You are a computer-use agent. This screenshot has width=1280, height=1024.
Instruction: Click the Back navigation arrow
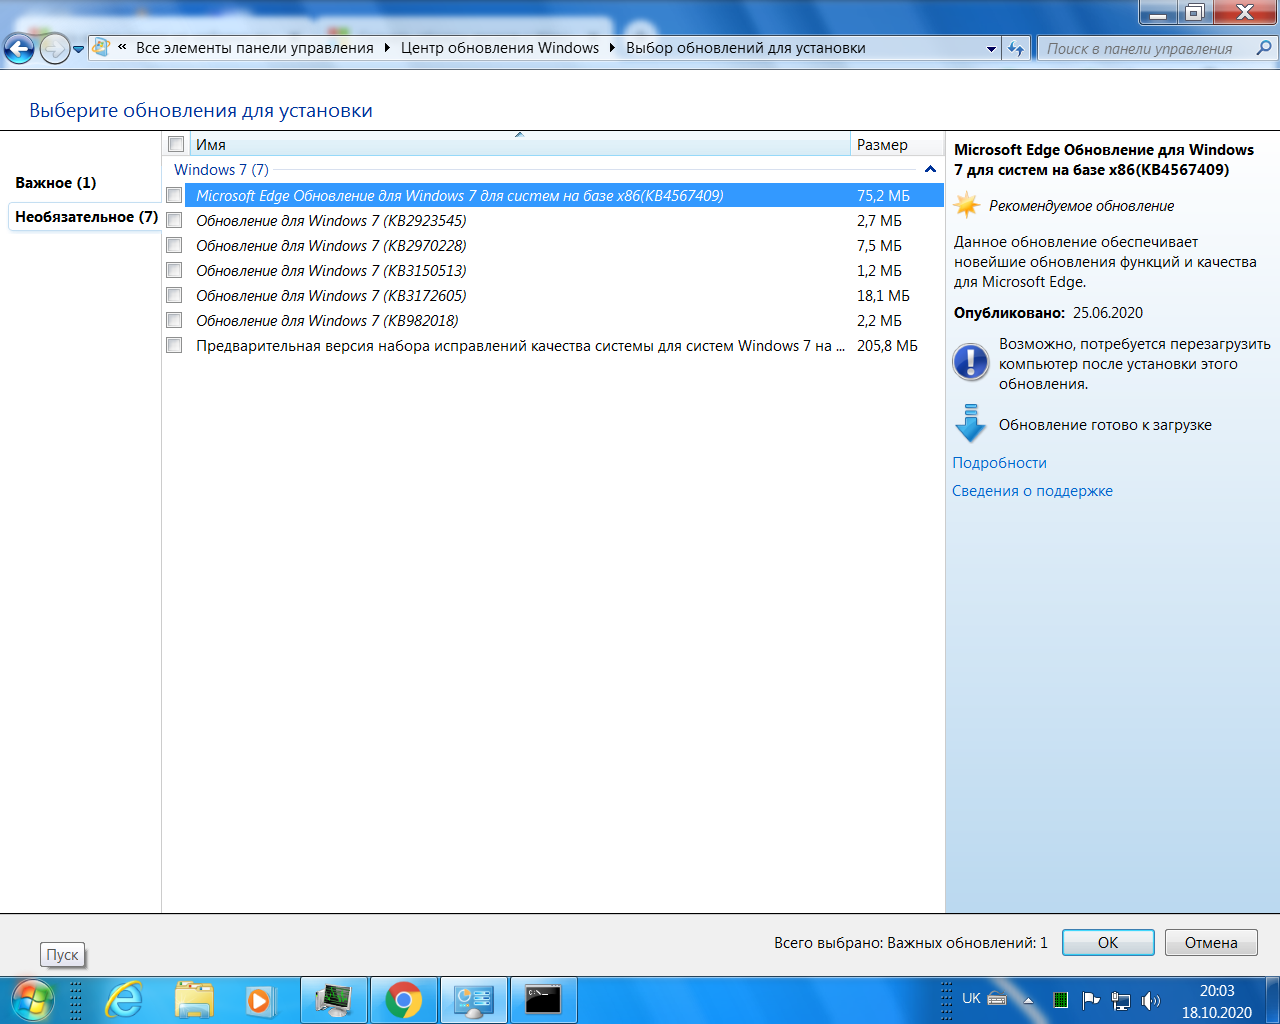[x=19, y=48]
